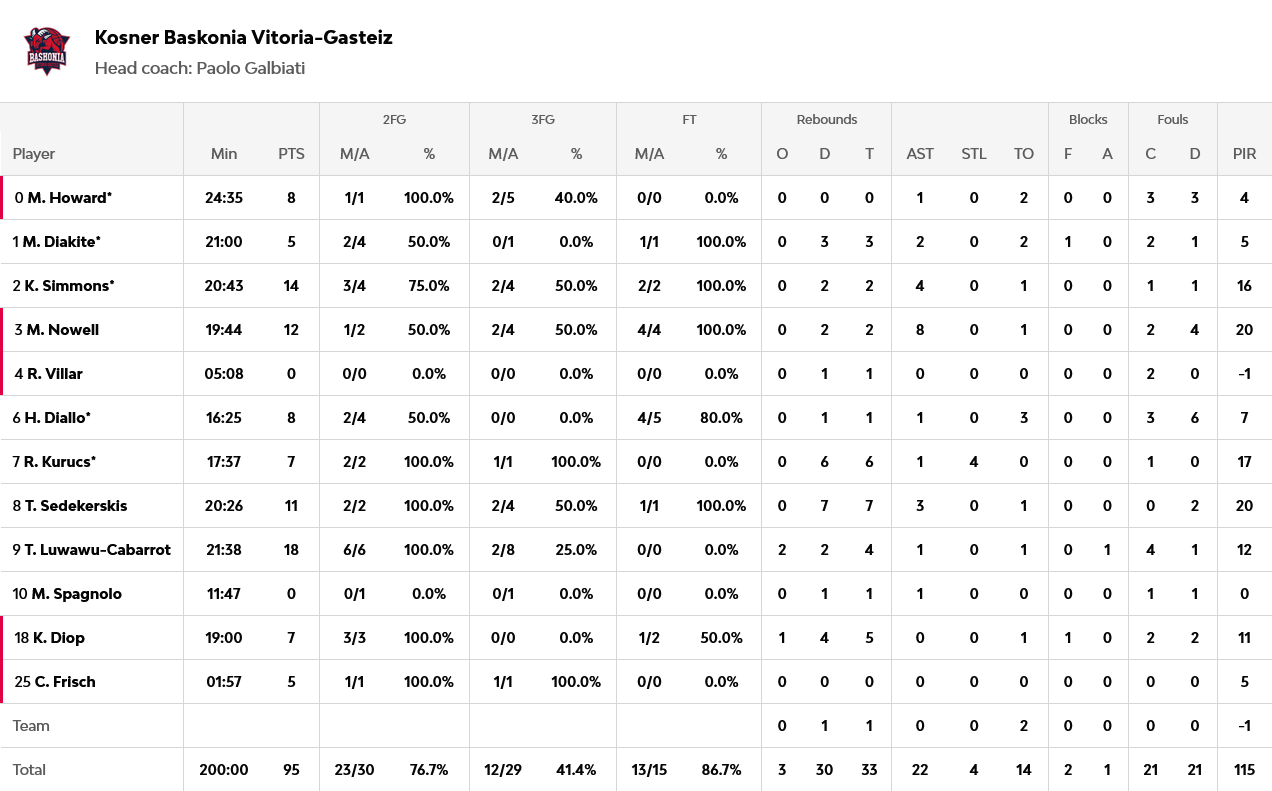Open Kosner Baskonia Vitoria-Gasteiz team name
The image size is (1272, 791).
[243, 38]
